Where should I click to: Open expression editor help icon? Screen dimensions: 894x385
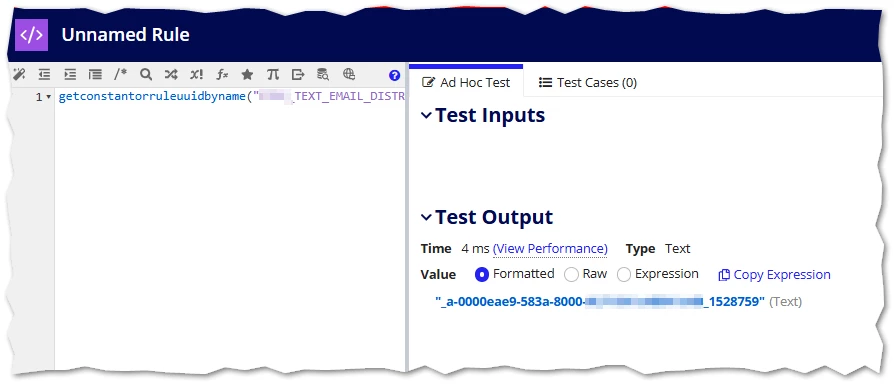(x=394, y=75)
